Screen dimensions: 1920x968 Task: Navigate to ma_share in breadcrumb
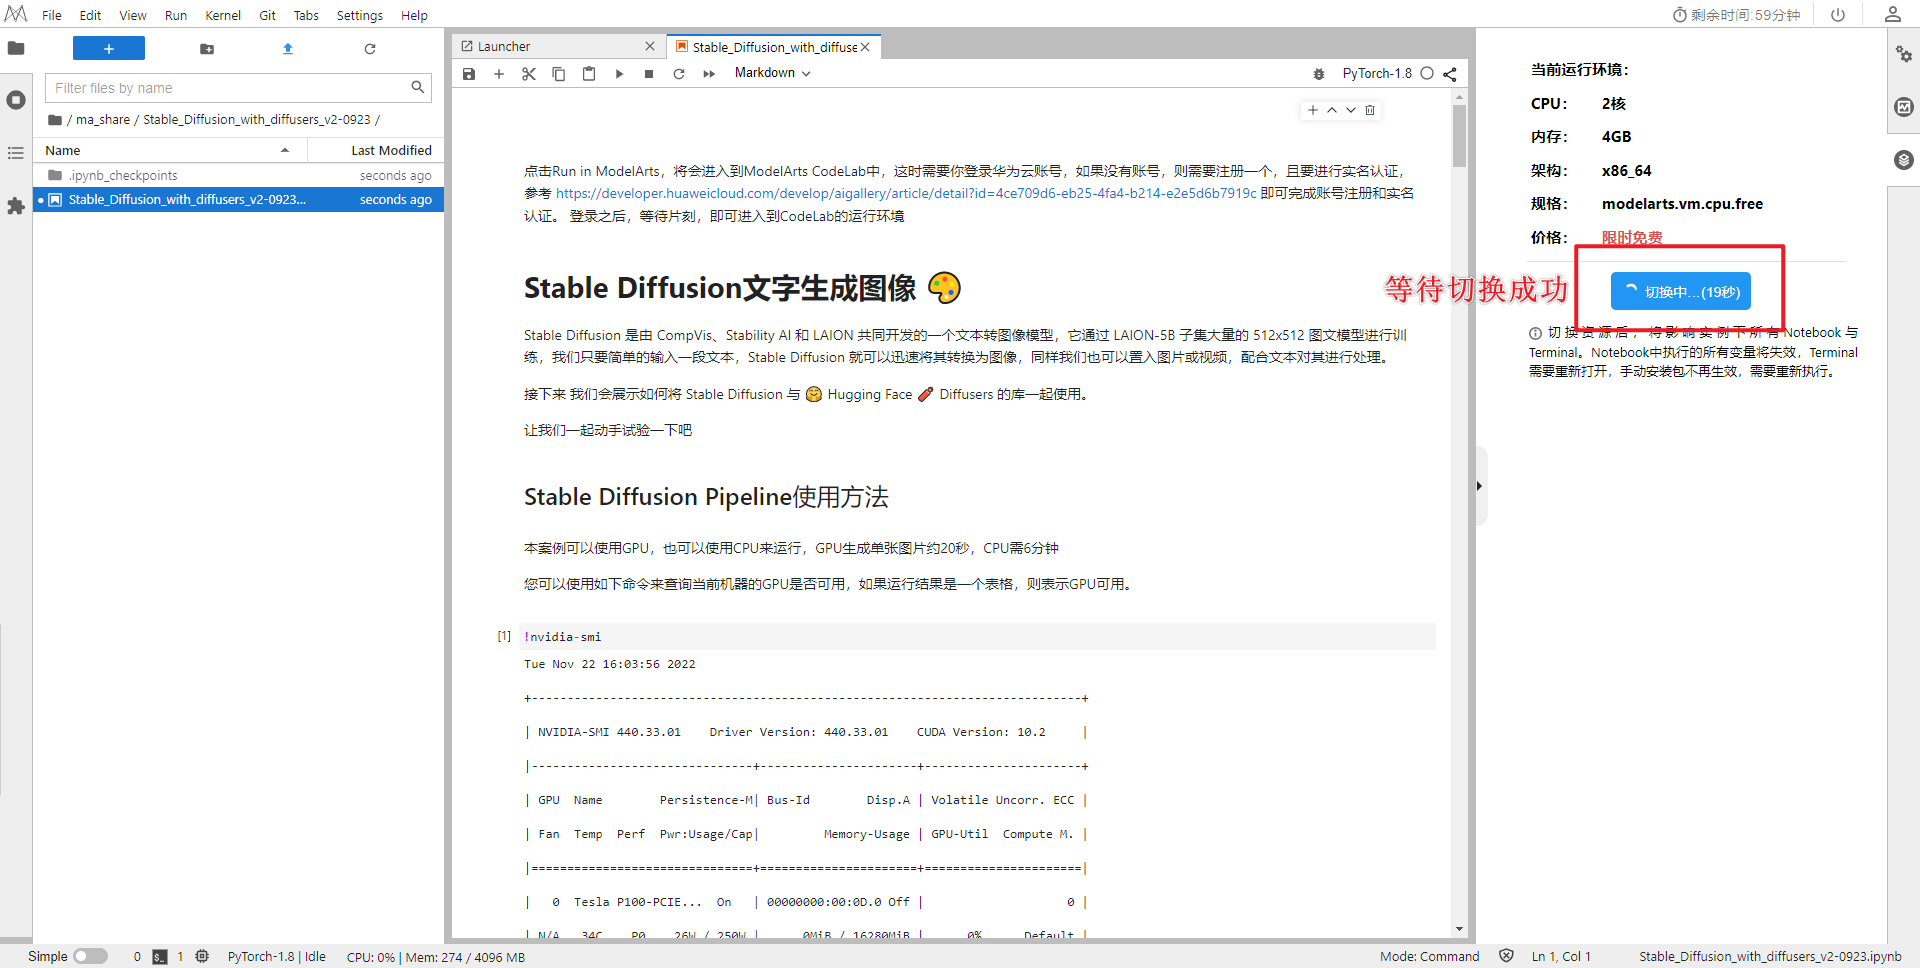point(103,120)
